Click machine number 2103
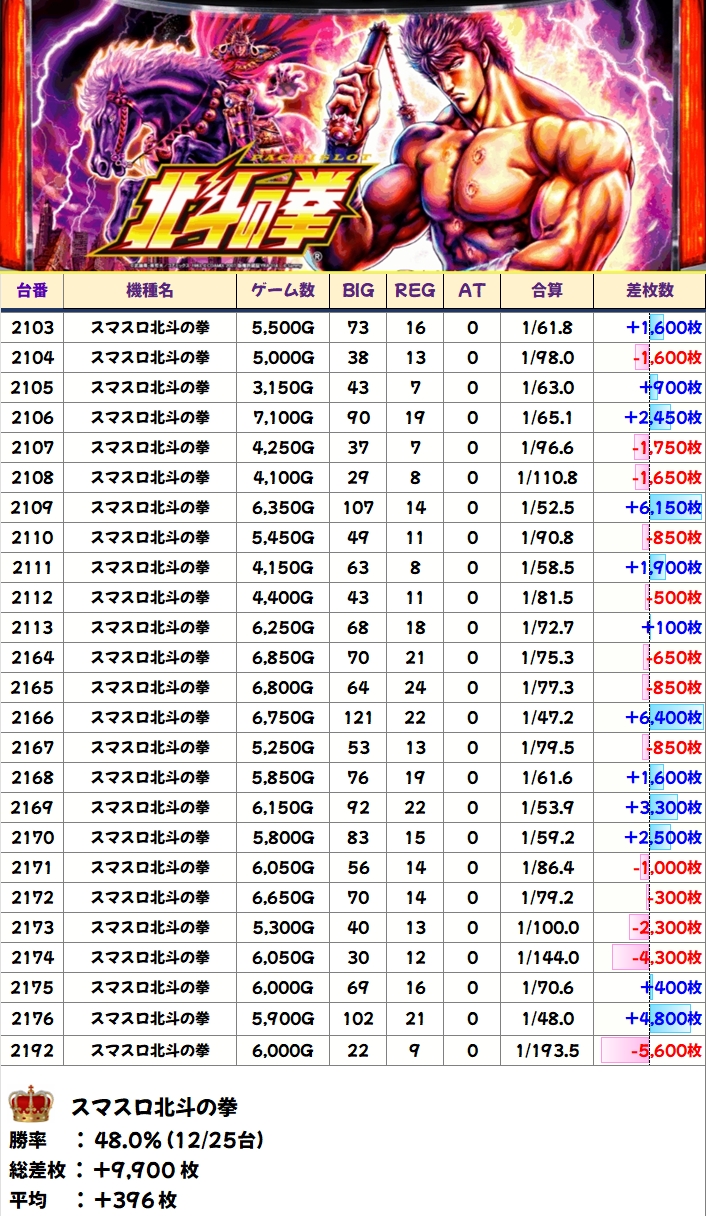Image resolution: width=706 pixels, height=1216 pixels. pyautogui.click(x=33, y=327)
